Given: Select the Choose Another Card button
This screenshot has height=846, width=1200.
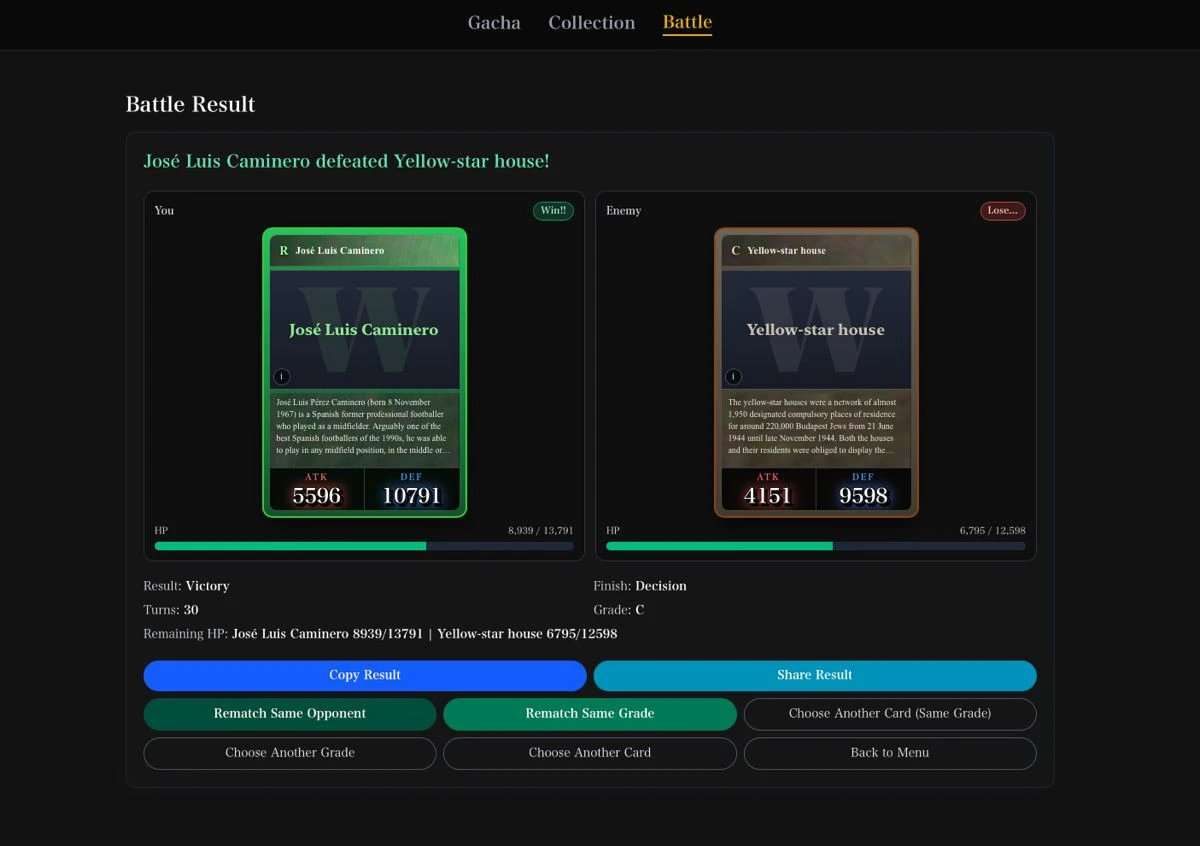Looking at the screenshot, I should pyautogui.click(x=590, y=753).
